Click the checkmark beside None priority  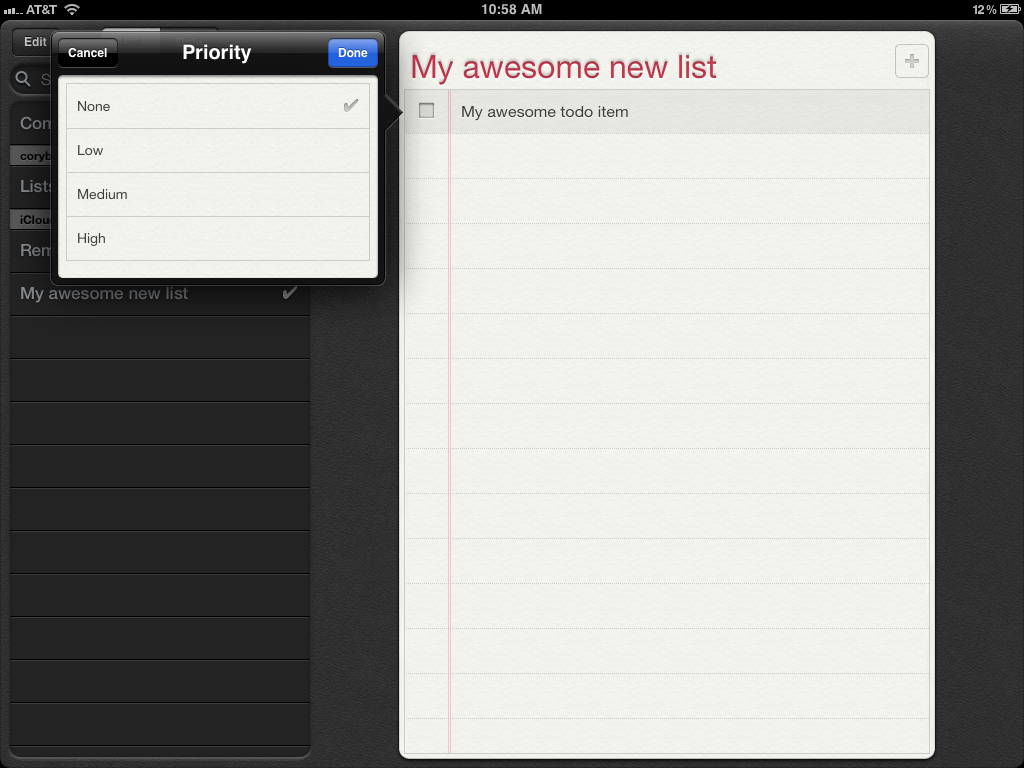(350, 106)
